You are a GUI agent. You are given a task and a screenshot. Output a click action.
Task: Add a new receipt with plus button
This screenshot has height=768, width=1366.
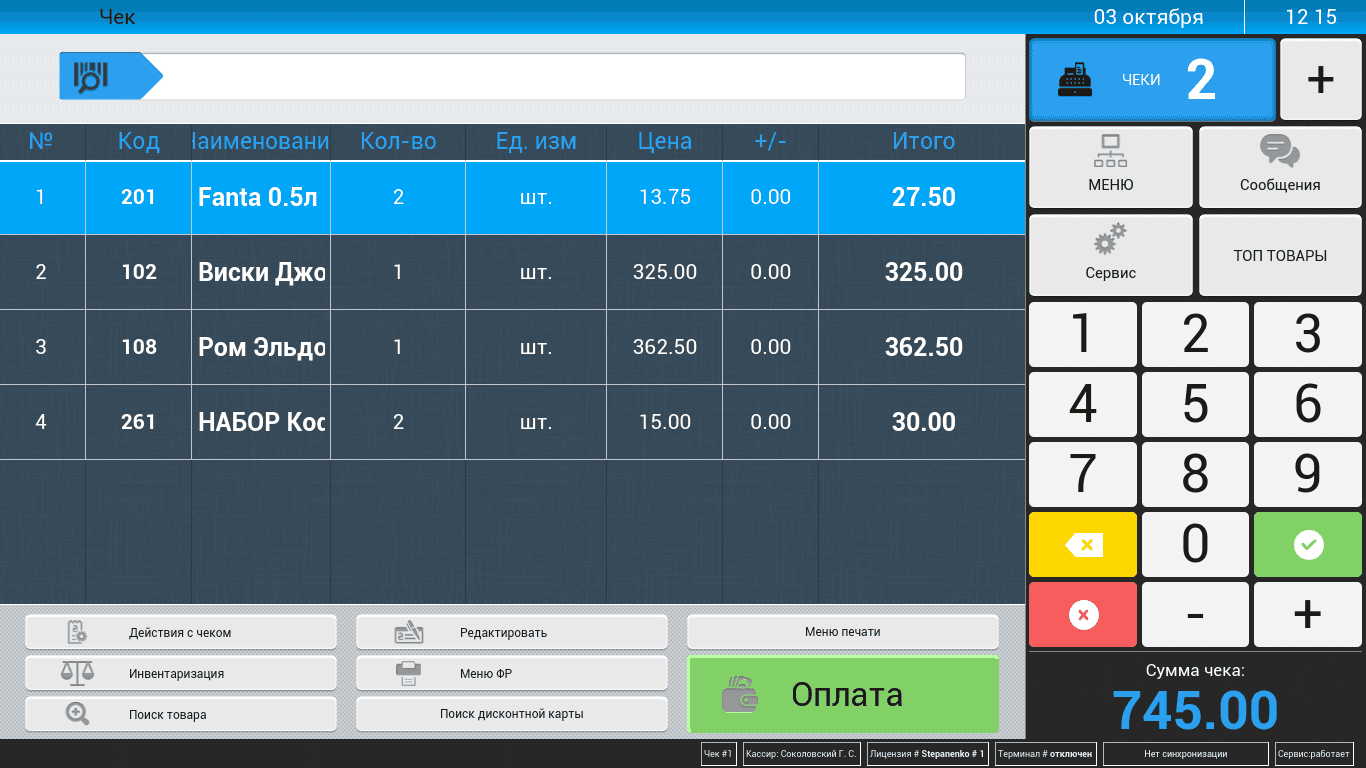coord(1320,80)
